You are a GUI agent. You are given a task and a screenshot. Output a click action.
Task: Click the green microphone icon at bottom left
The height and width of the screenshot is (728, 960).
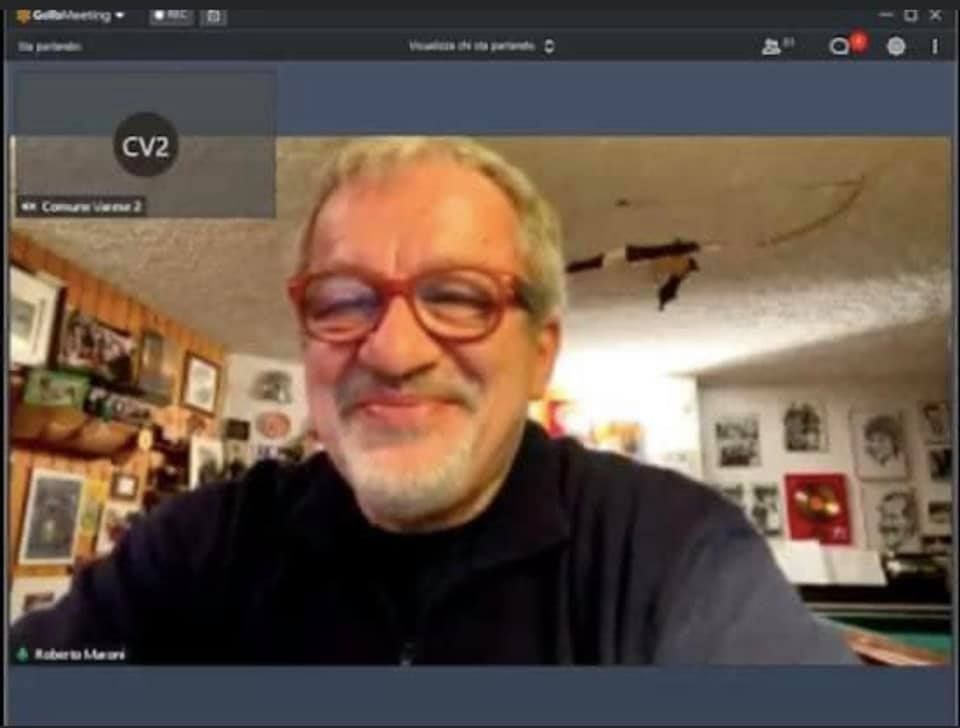[x=22, y=654]
